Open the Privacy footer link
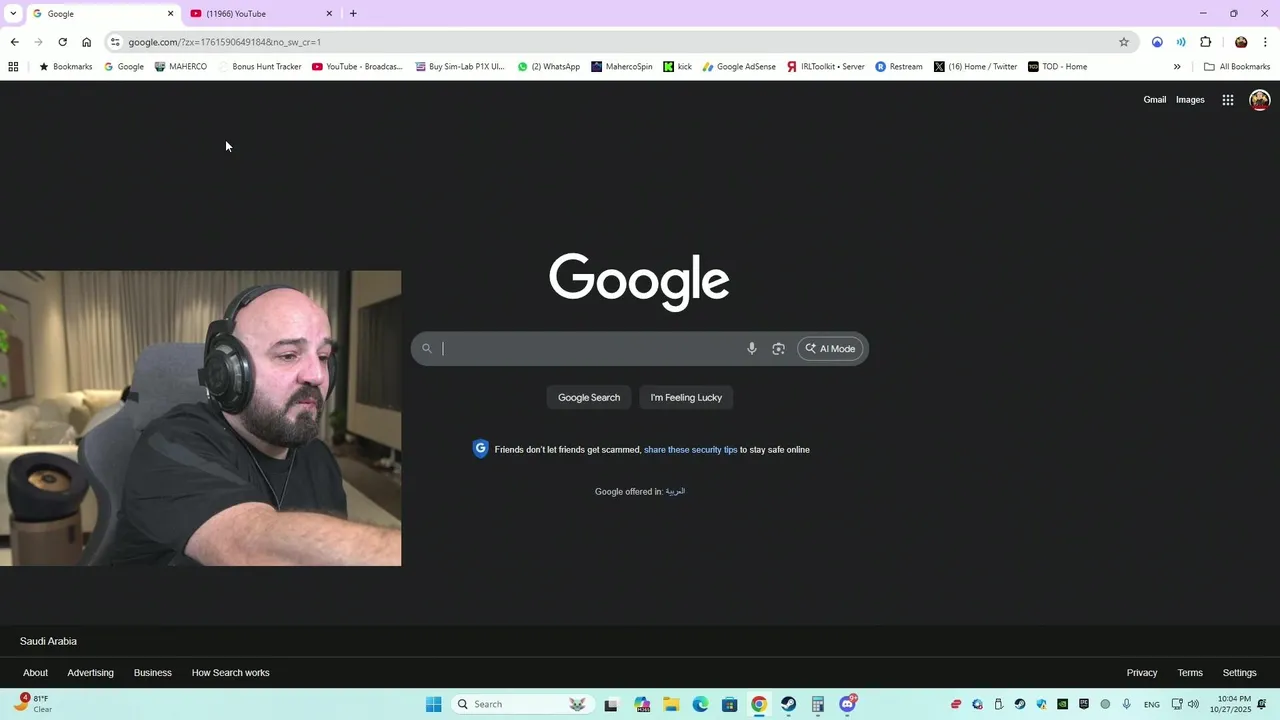 pyautogui.click(x=1142, y=673)
